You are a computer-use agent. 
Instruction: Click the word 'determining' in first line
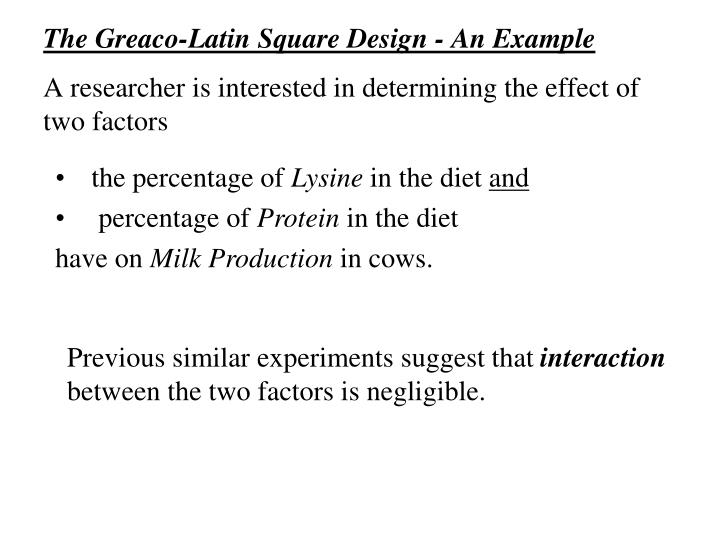coord(429,89)
